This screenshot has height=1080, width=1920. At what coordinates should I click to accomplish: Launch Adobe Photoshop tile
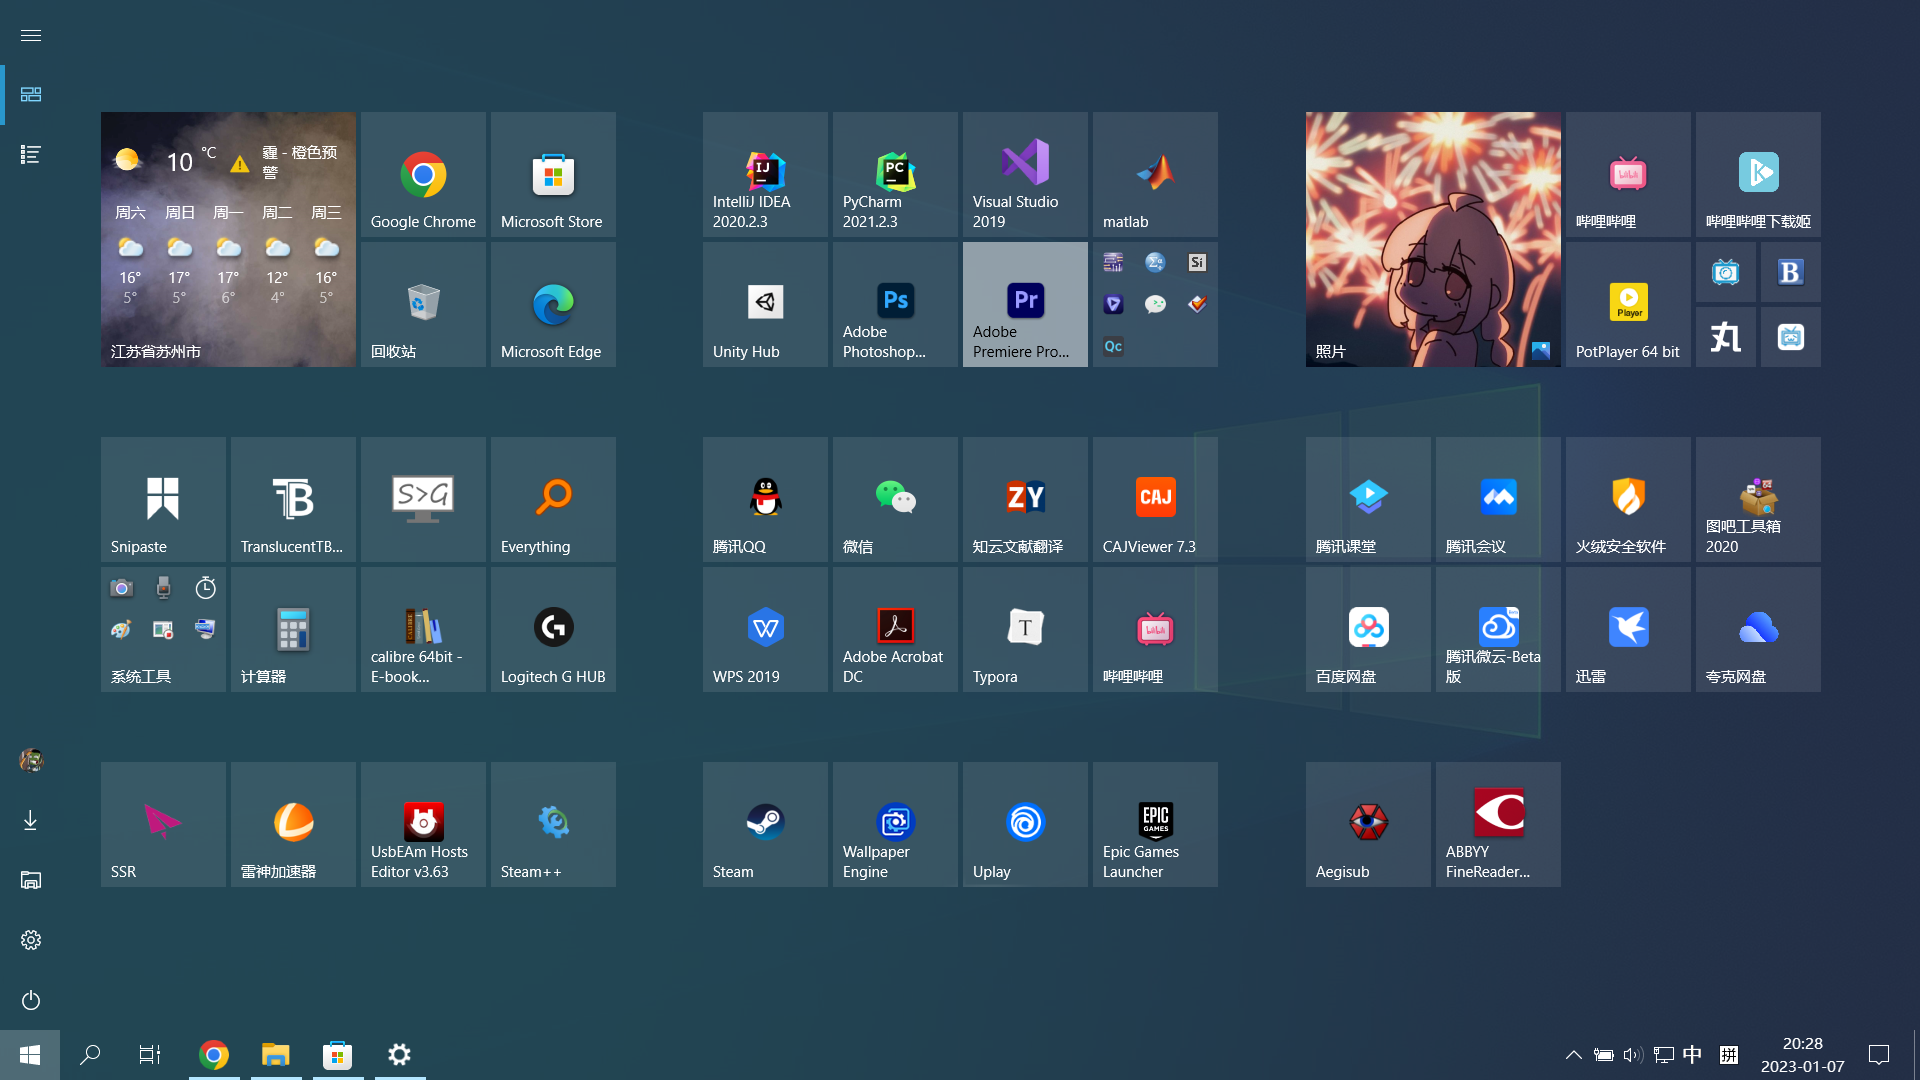895,305
